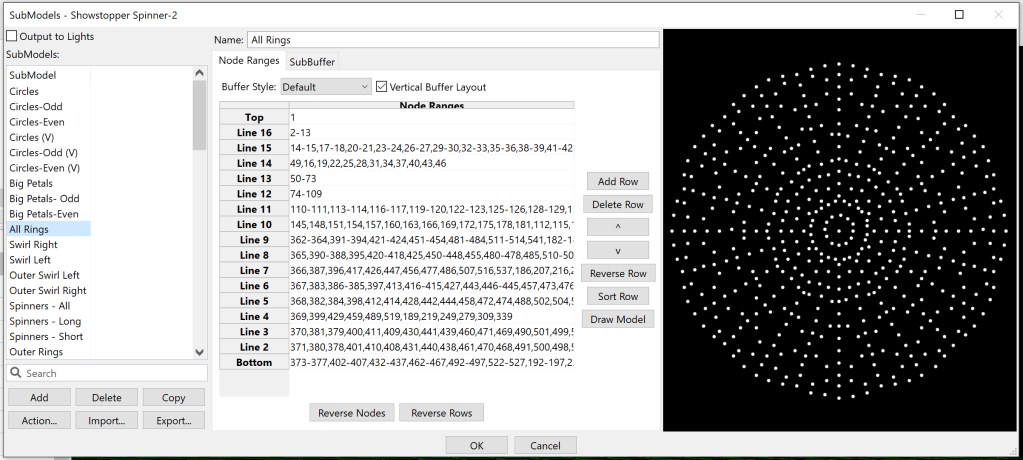The image size is (1023, 460).
Task: Open the Buffer Style dropdown
Action: point(325,87)
